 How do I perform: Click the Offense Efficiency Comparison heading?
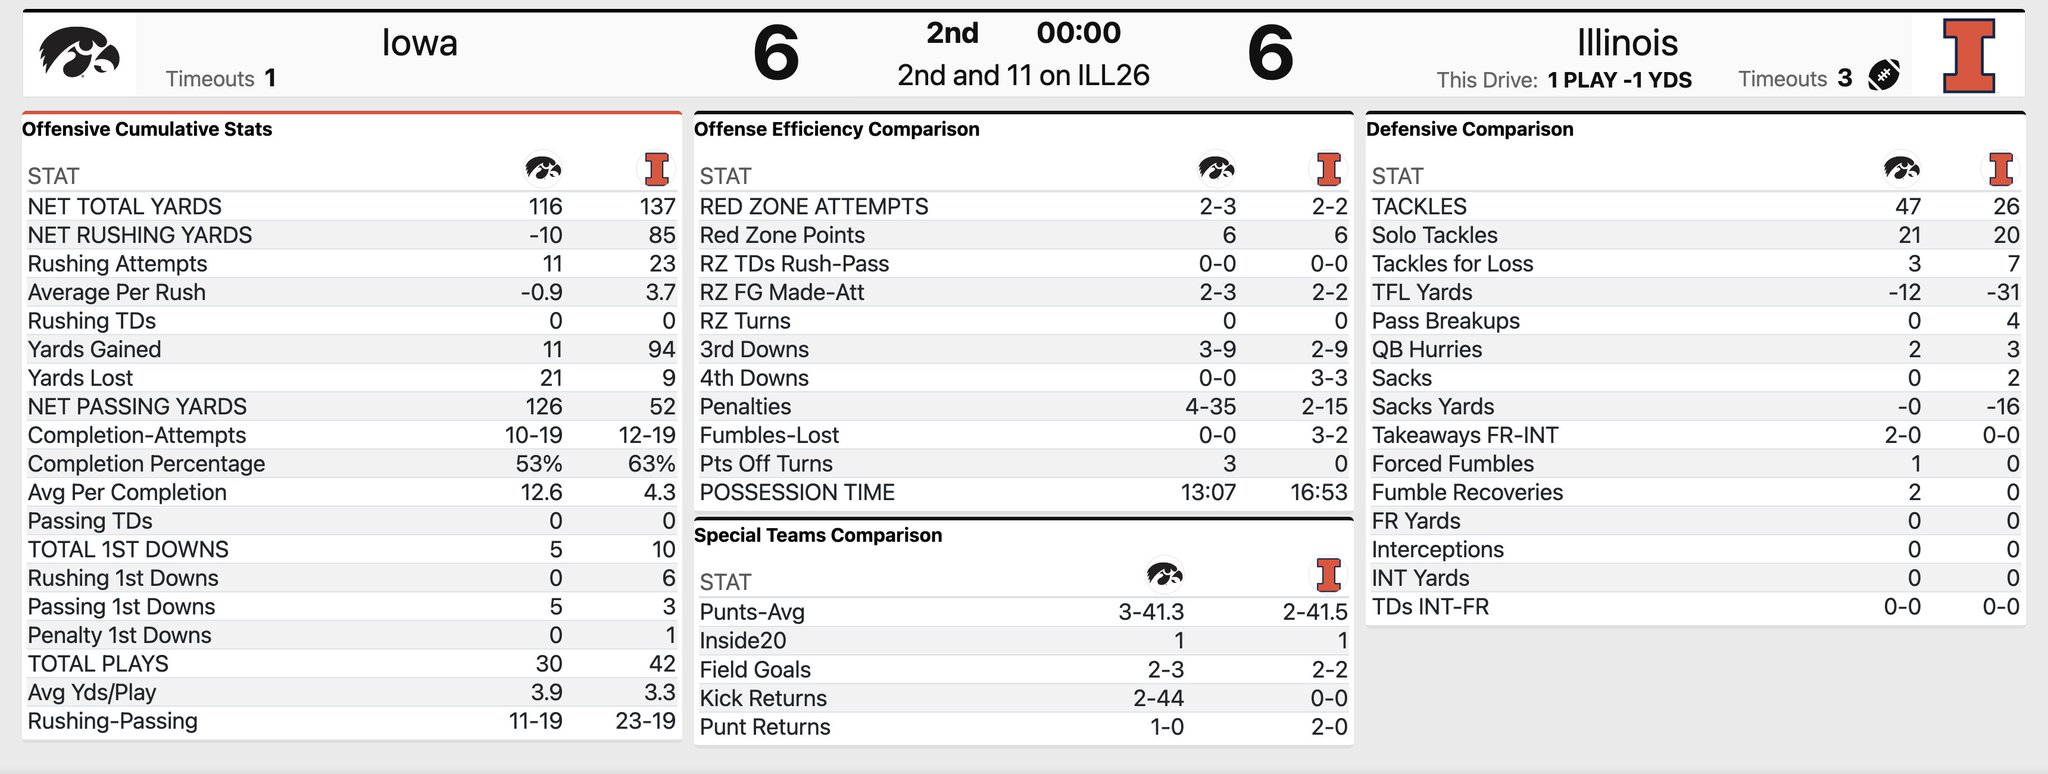[836, 129]
